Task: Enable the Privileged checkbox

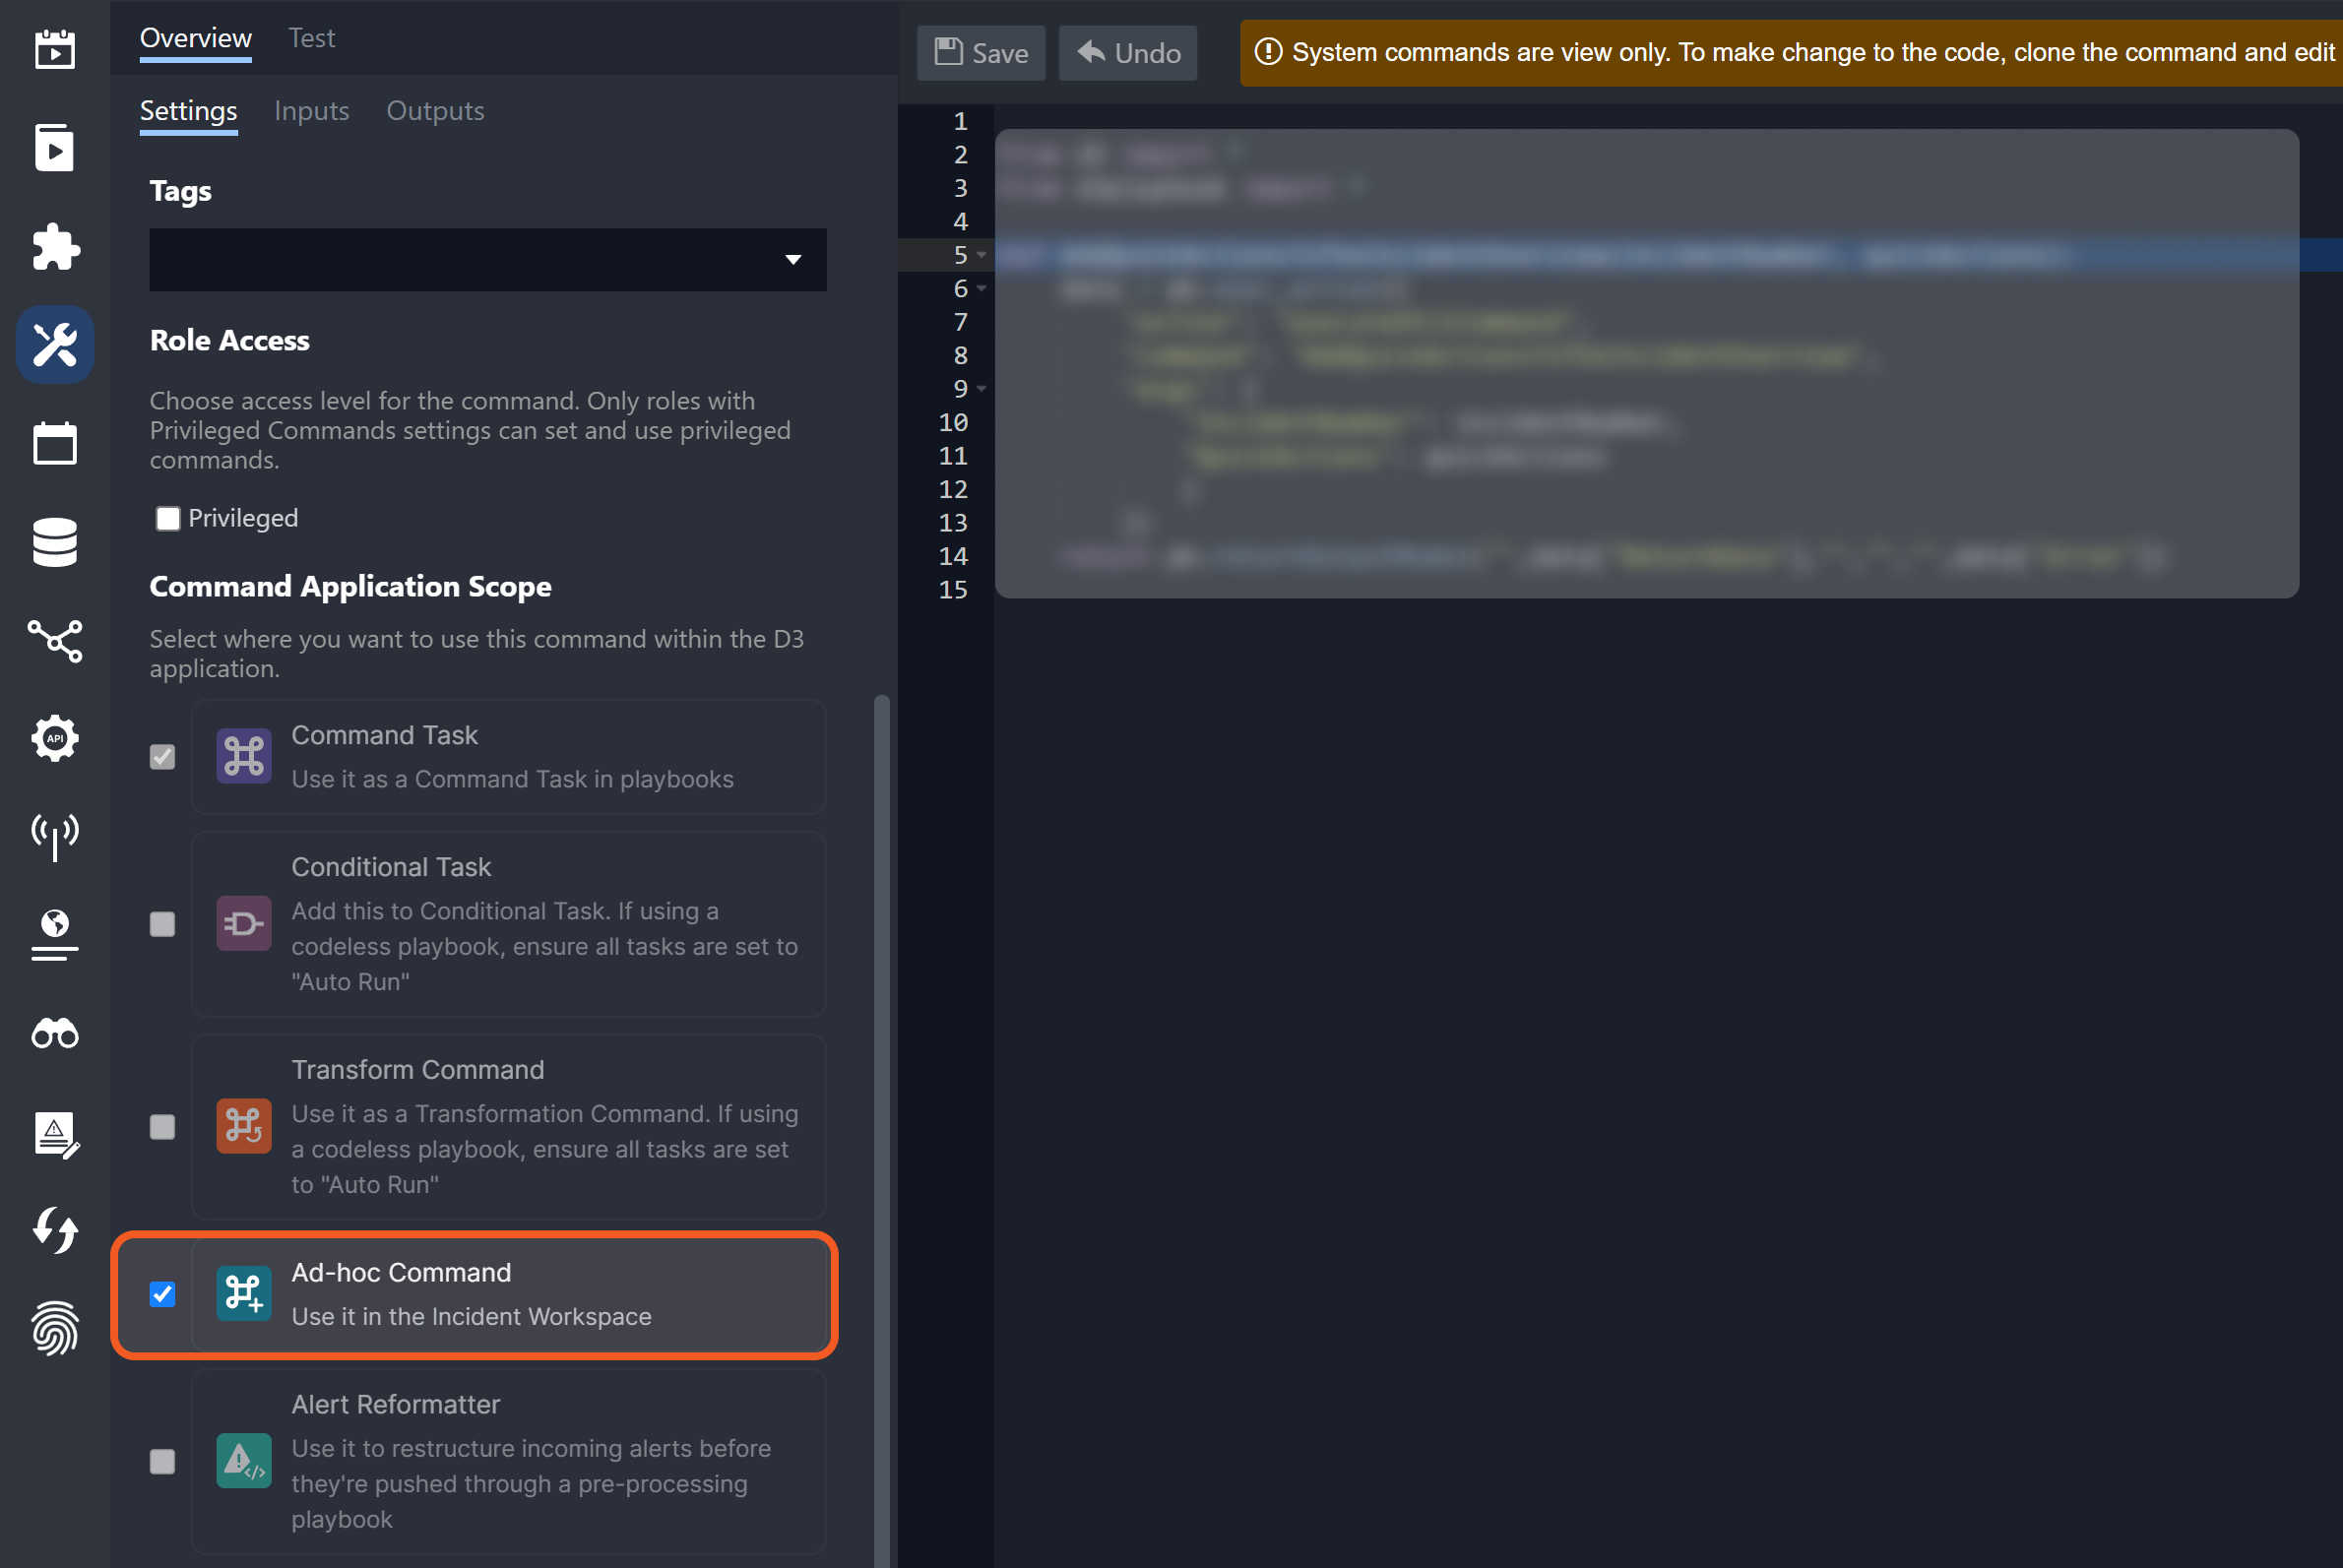Action: pyautogui.click(x=166, y=518)
